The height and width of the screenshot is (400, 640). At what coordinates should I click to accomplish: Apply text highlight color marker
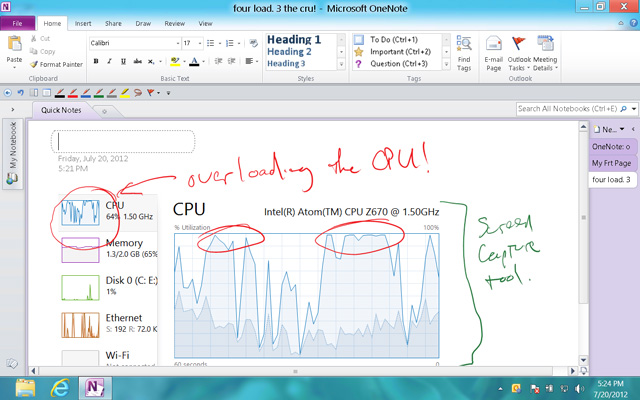tap(175, 61)
